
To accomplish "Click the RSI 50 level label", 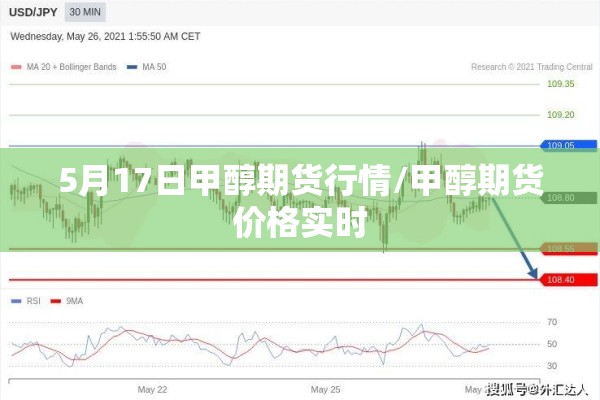I will (552, 344).
